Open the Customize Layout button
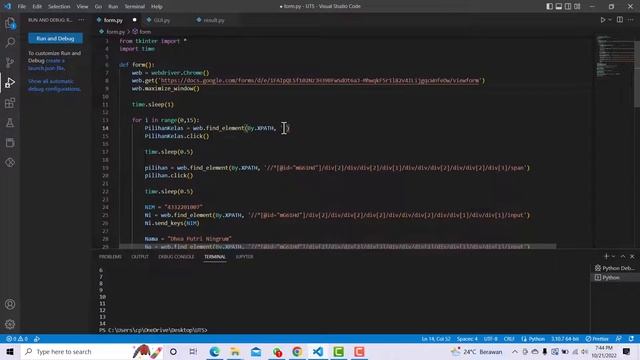The width and height of the screenshot is (640, 360). 577,6
